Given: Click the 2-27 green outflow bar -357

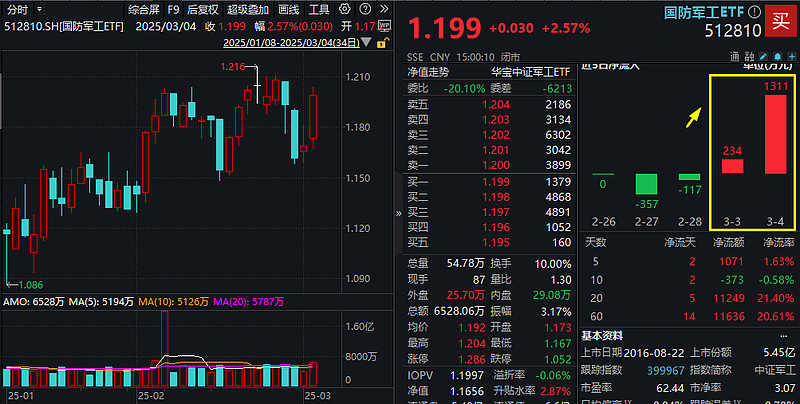Looking at the screenshot, I should coord(646,184).
